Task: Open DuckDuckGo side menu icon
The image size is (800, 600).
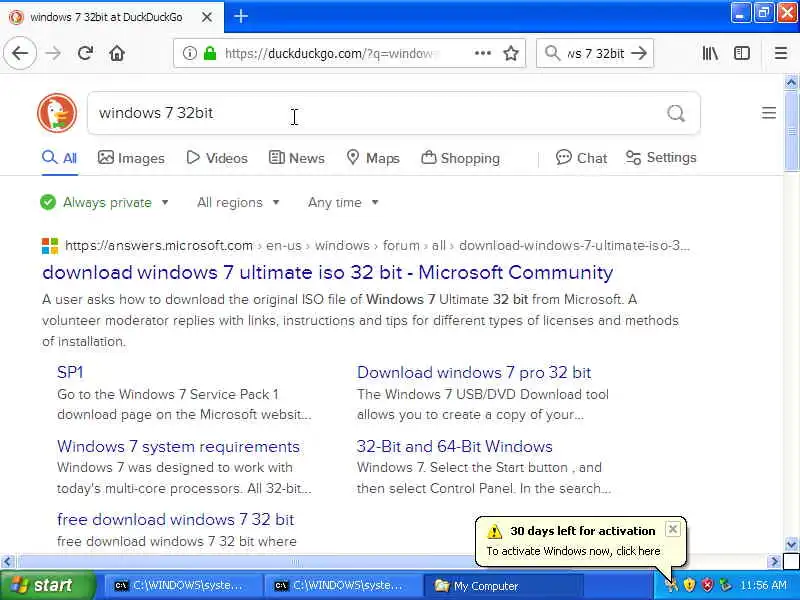Action: [769, 113]
